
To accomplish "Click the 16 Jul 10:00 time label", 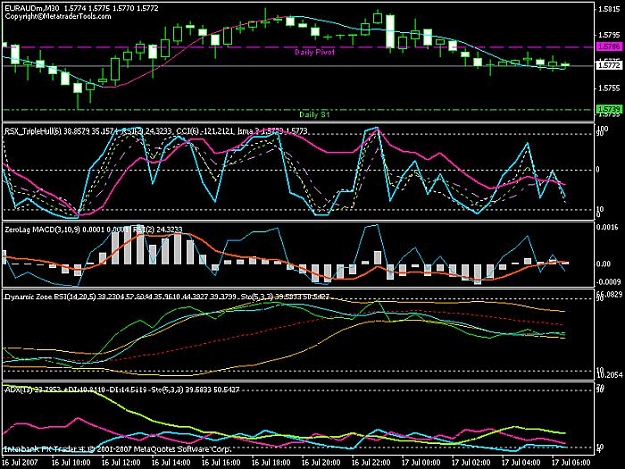I will coord(71,463).
